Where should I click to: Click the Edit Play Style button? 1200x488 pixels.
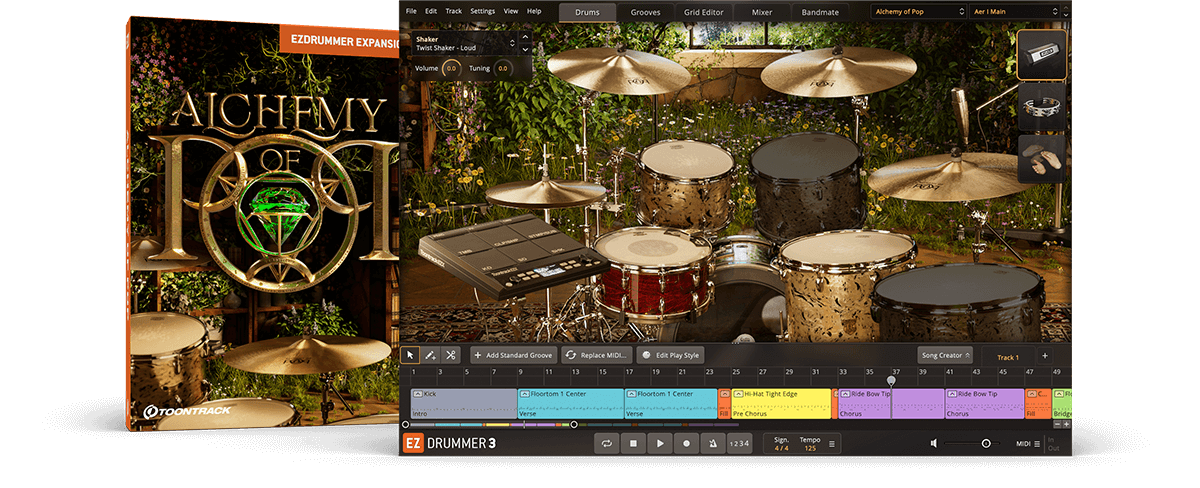tap(671, 355)
